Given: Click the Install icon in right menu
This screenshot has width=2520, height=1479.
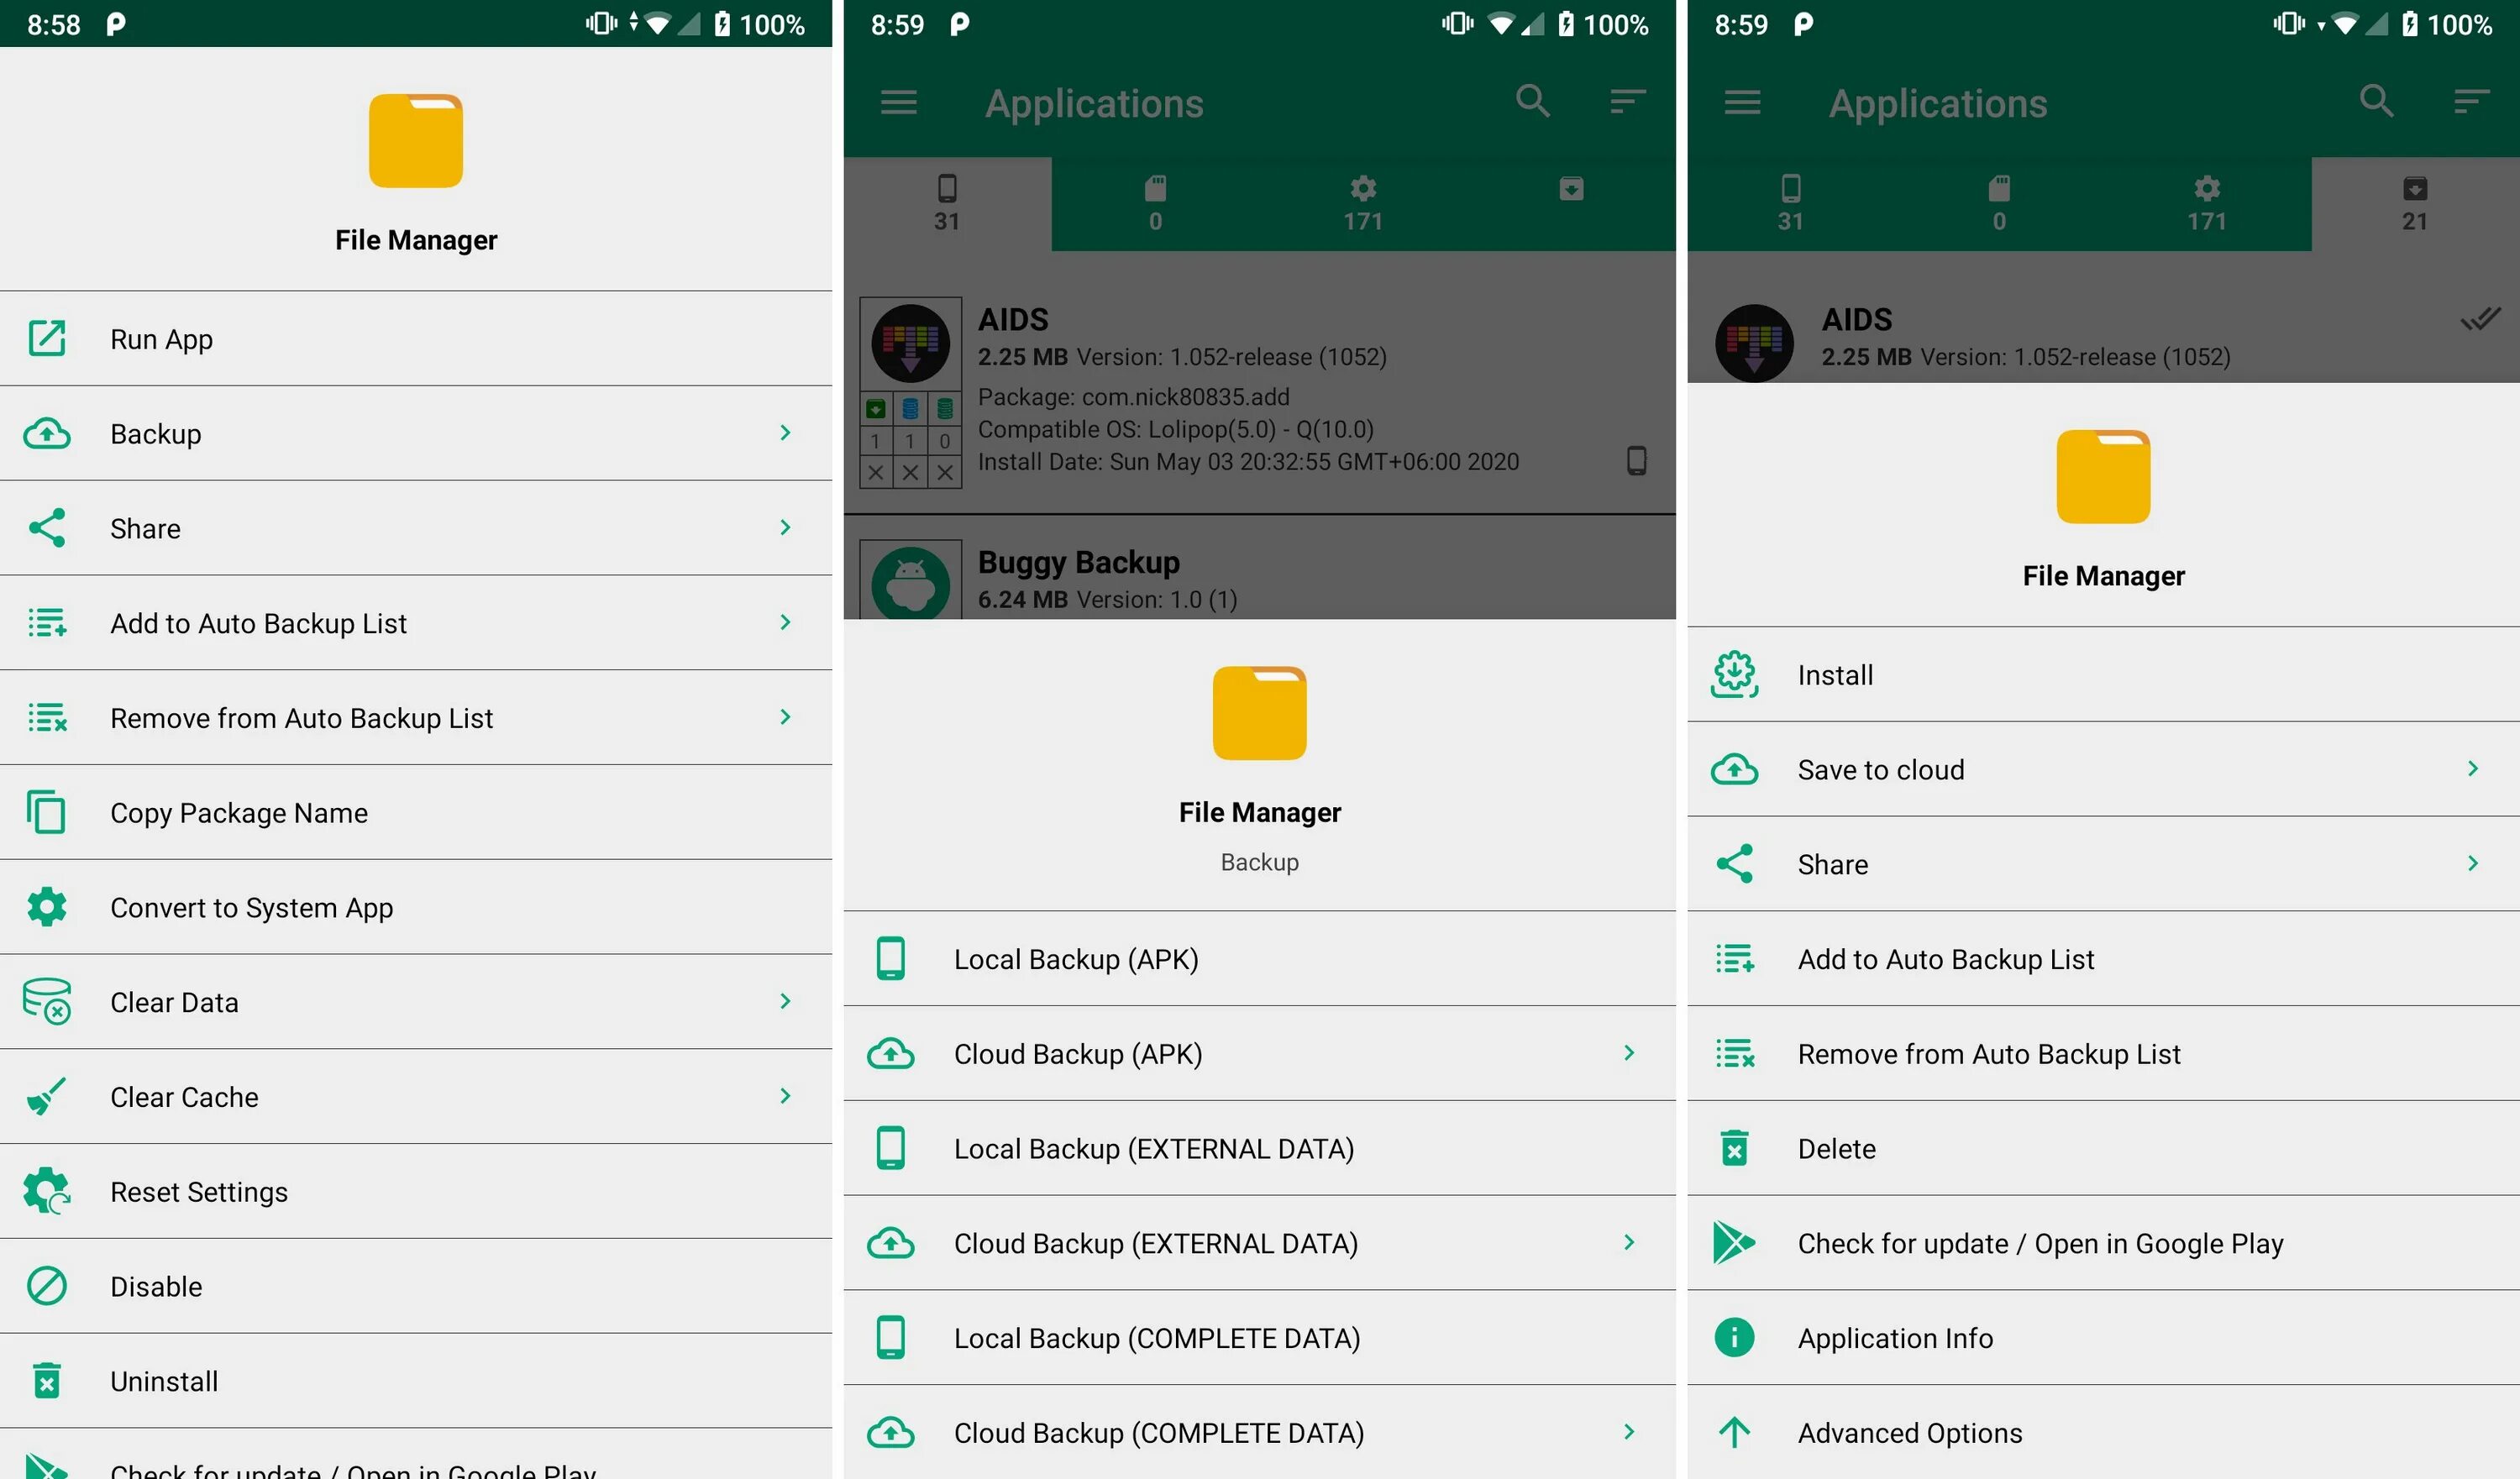Looking at the screenshot, I should [1734, 675].
